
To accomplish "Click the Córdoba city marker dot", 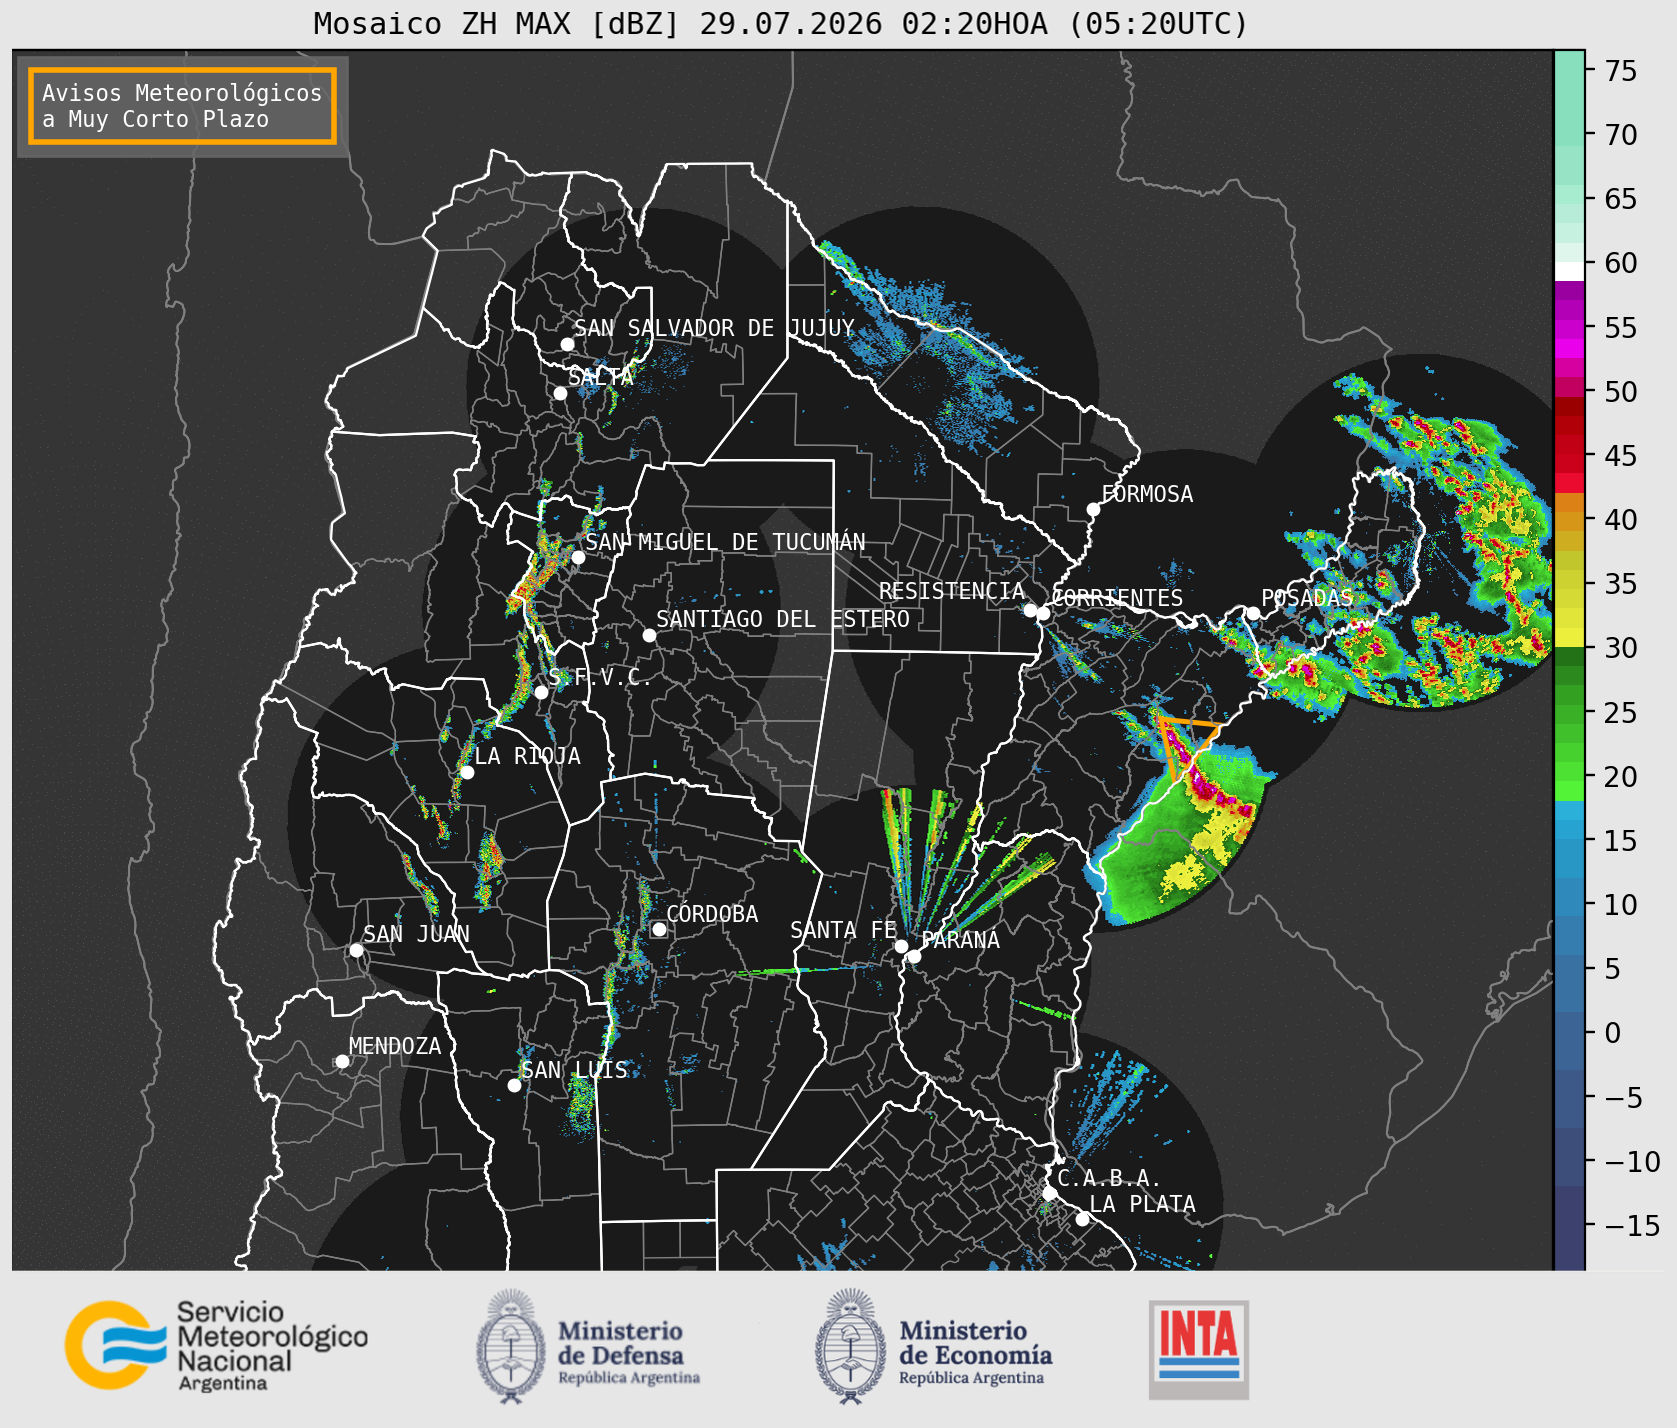I will [x=659, y=930].
